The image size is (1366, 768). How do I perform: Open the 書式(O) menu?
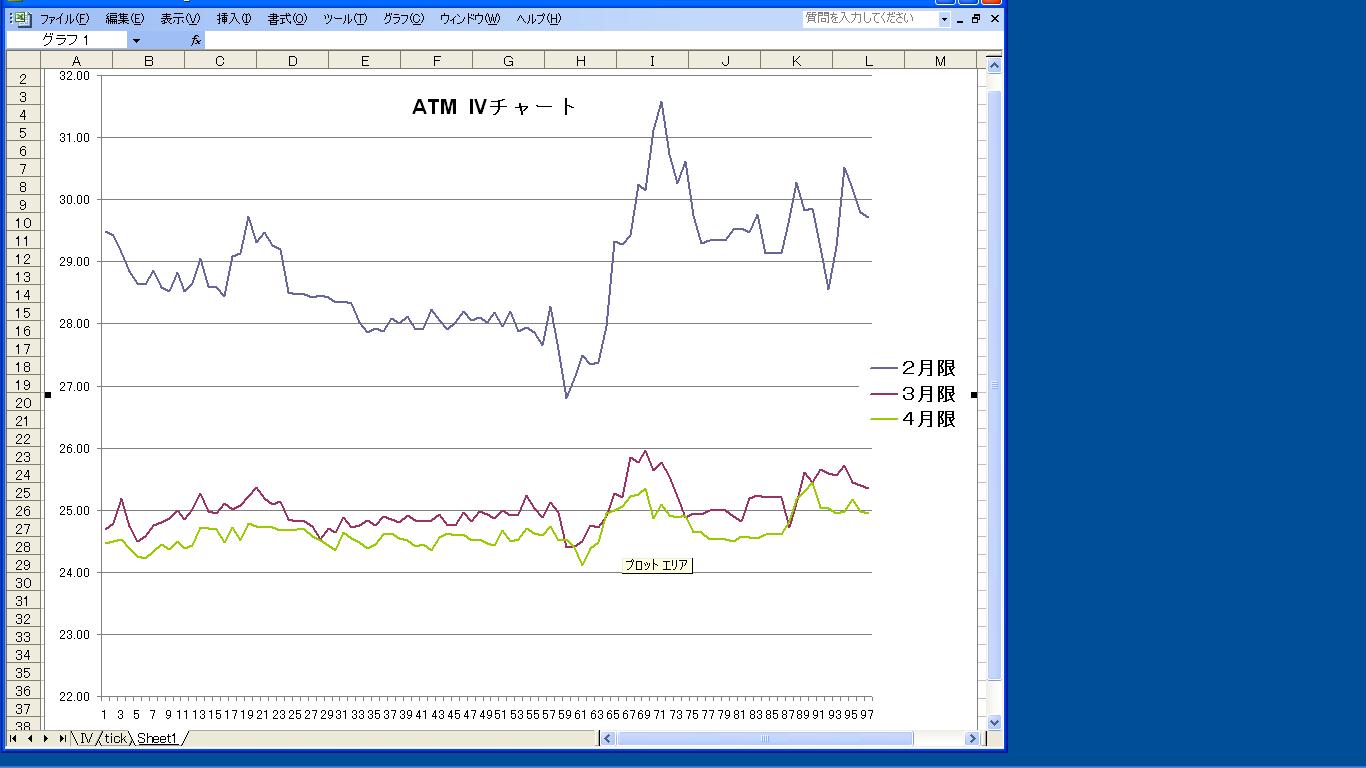pyautogui.click(x=287, y=19)
